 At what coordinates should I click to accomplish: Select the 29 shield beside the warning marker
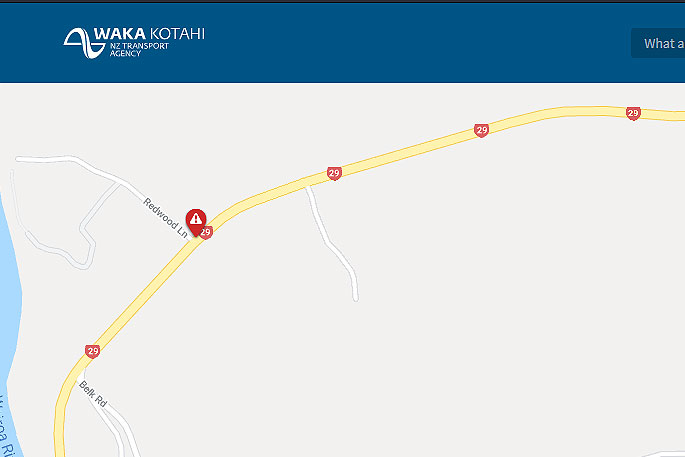(208, 232)
